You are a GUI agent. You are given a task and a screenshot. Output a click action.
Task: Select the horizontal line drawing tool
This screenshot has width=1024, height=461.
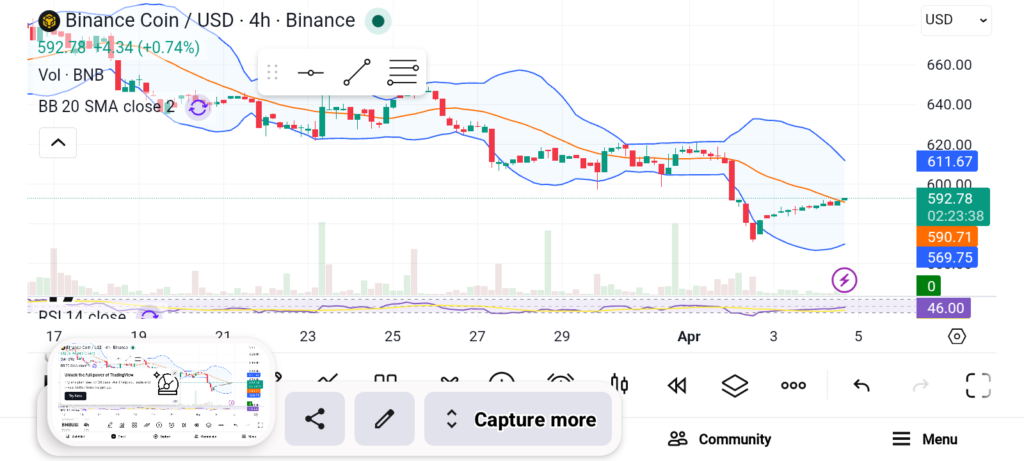(x=311, y=73)
